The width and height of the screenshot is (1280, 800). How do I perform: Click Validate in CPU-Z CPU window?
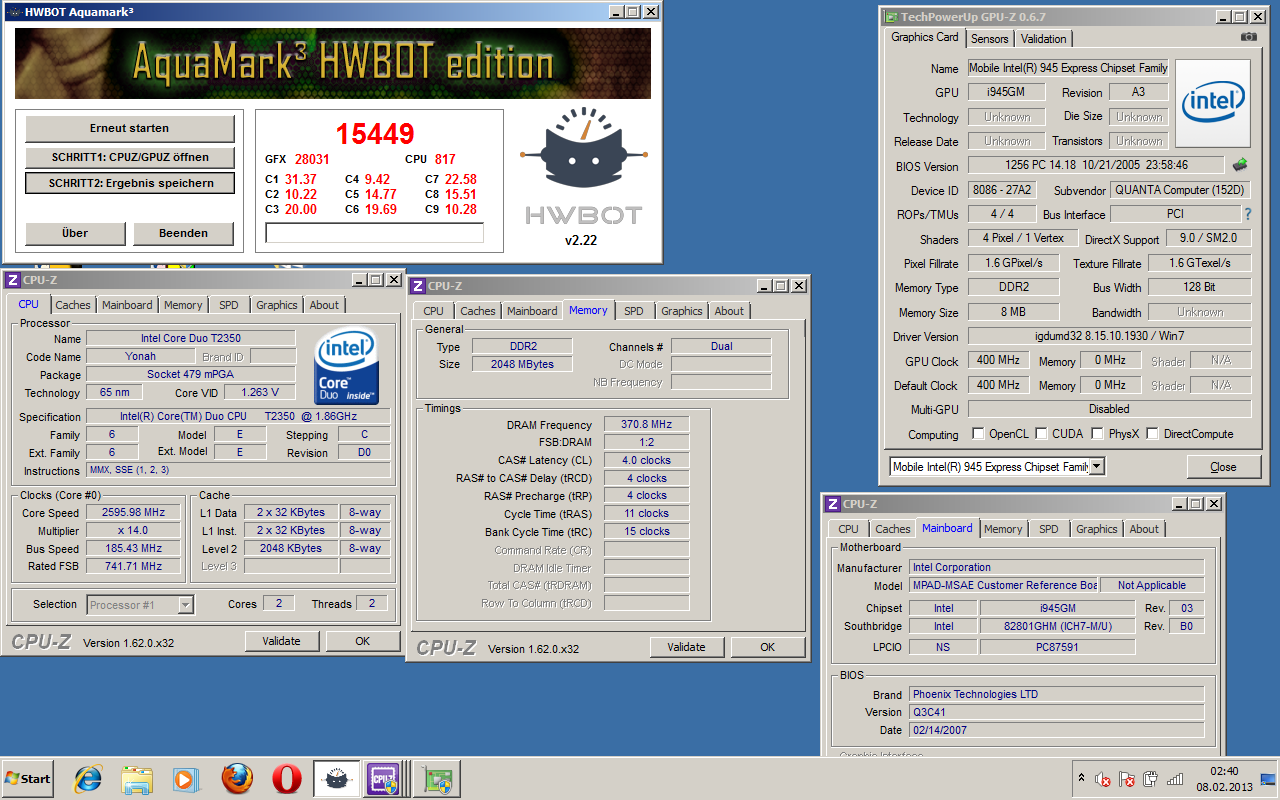point(282,641)
